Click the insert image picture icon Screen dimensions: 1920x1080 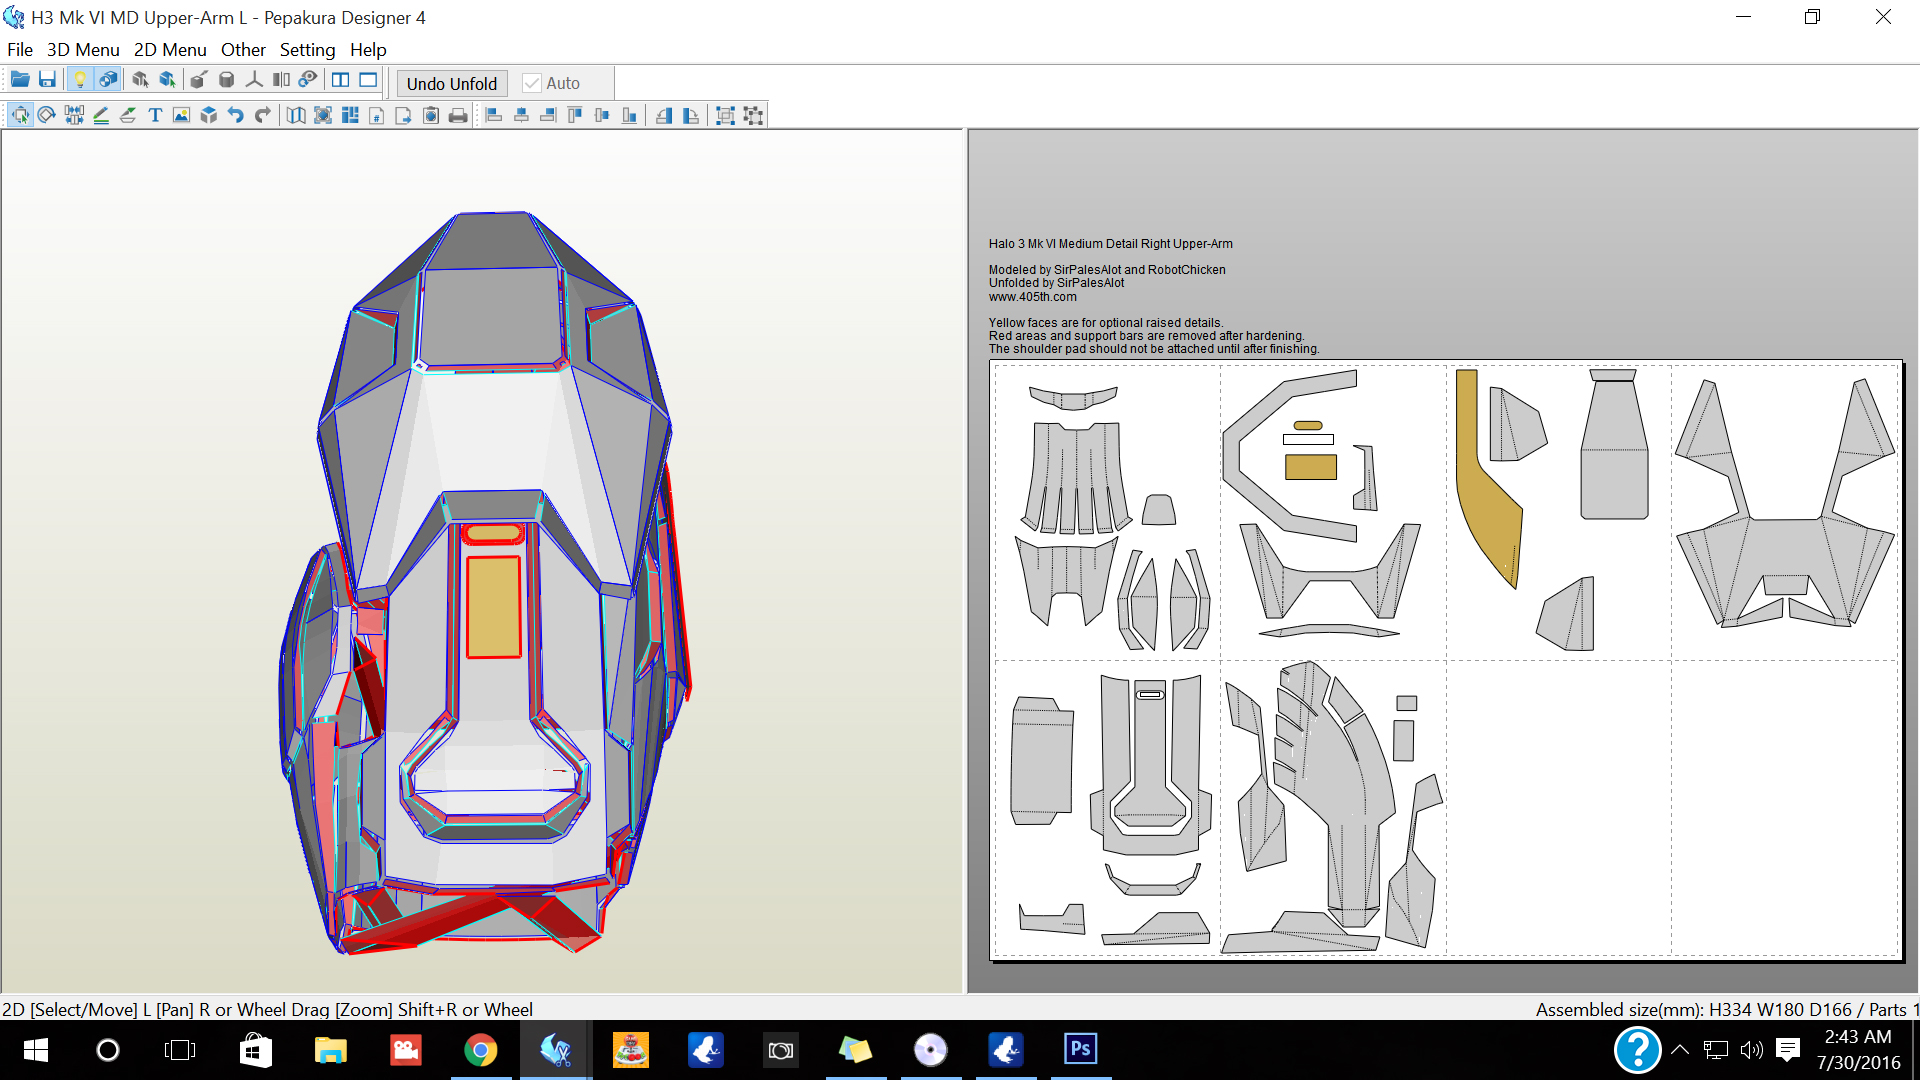point(182,115)
